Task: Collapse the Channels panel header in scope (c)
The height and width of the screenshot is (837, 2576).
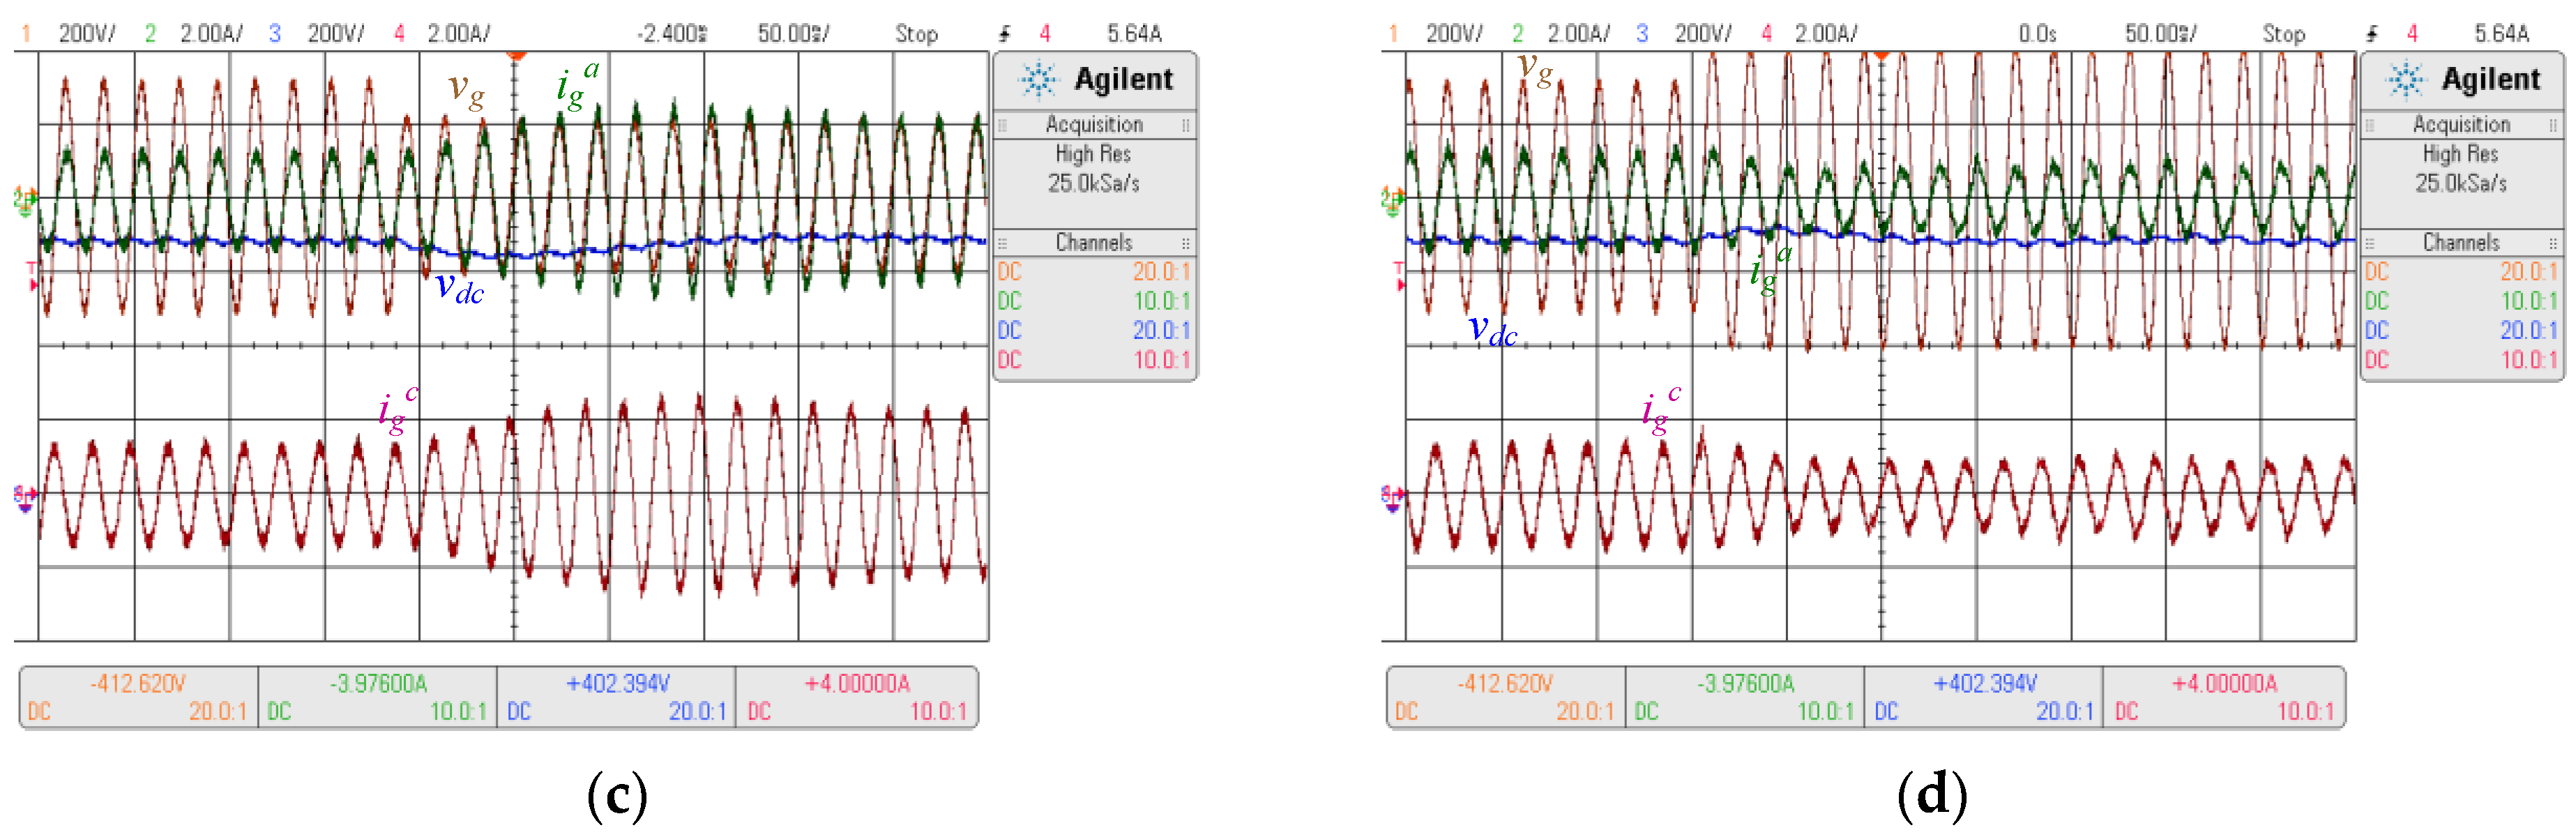Action: coord(1094,243)
